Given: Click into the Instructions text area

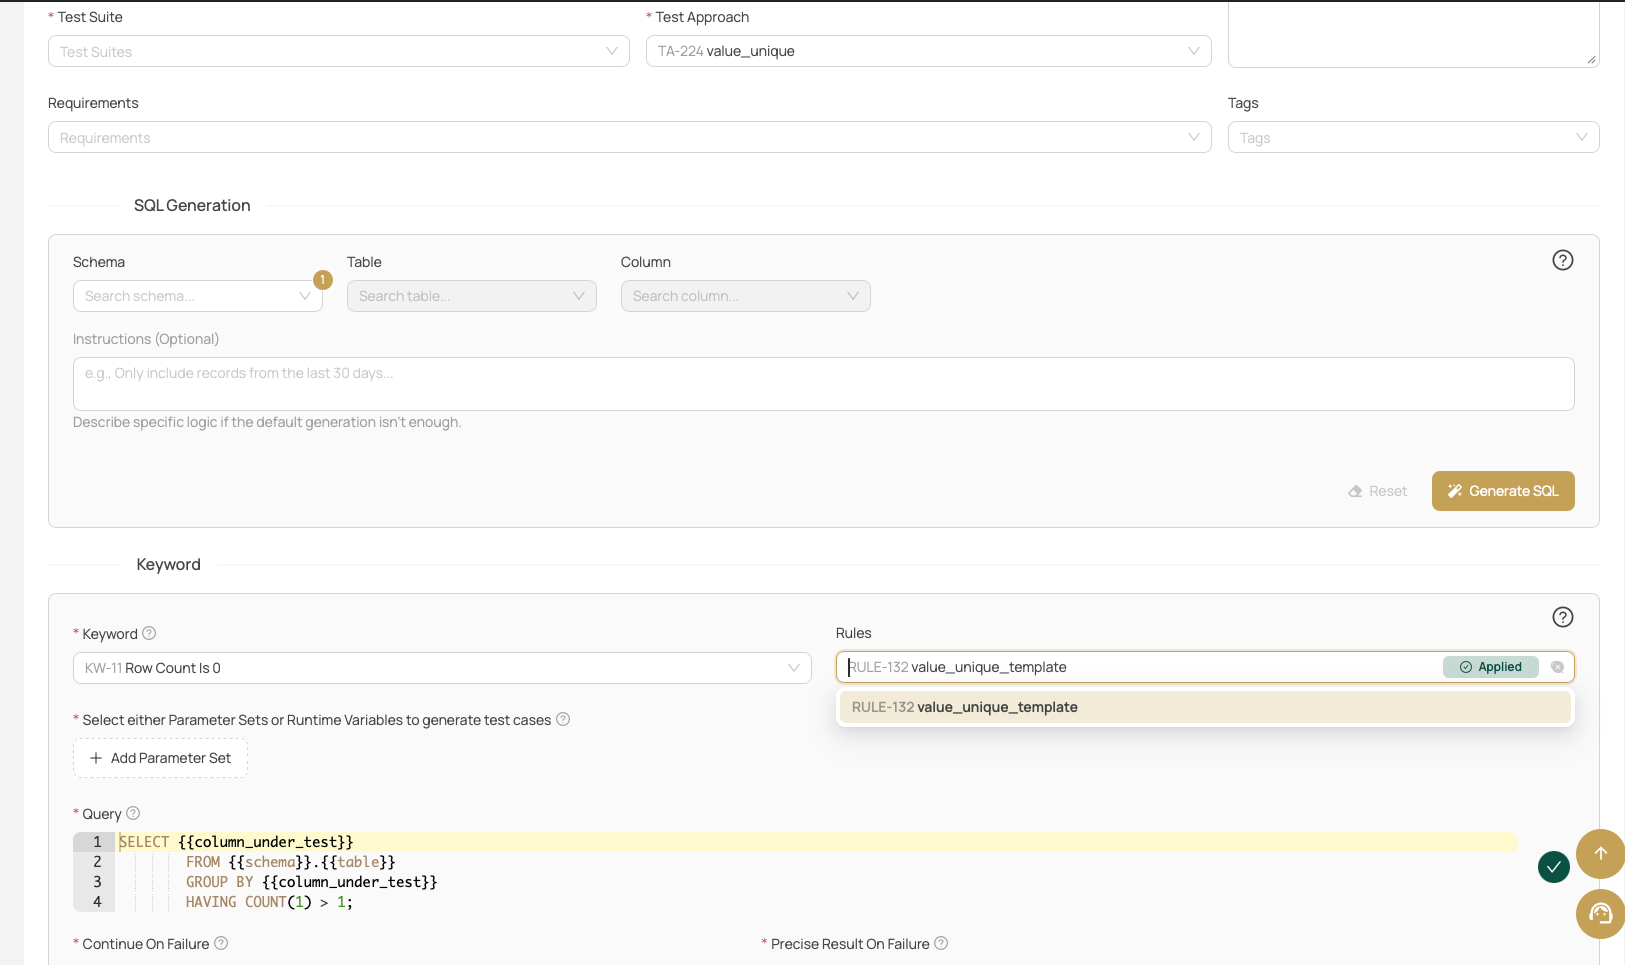Looking at the screenshot, I should pos(823,384).
